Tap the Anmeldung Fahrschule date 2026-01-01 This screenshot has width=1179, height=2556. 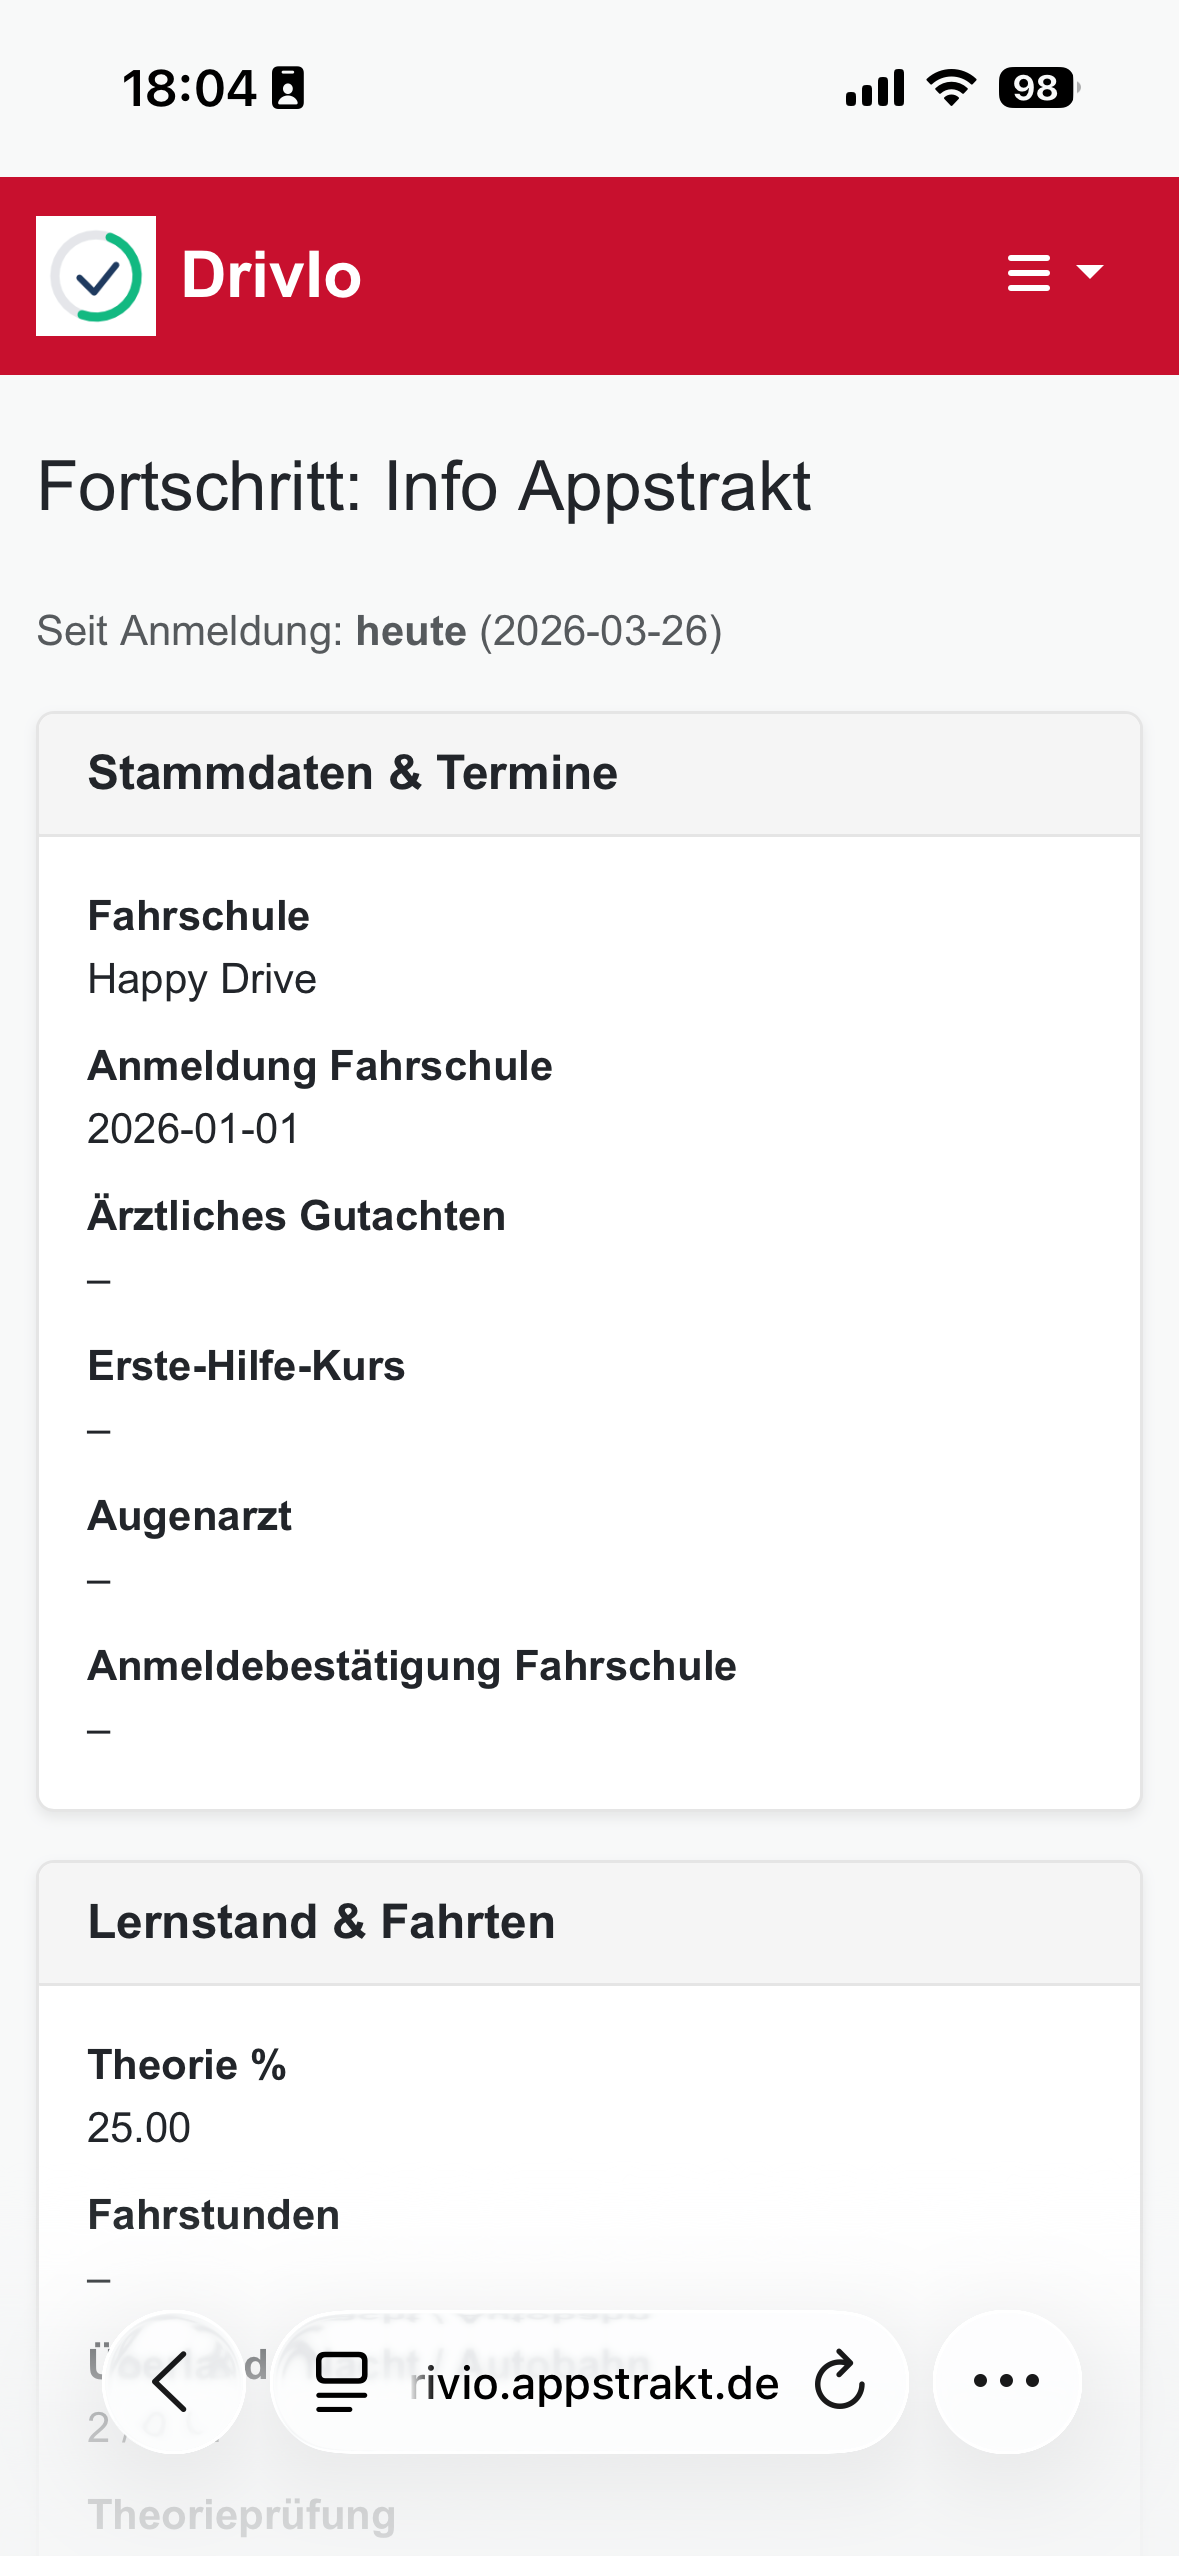(x=193, y=1129)
